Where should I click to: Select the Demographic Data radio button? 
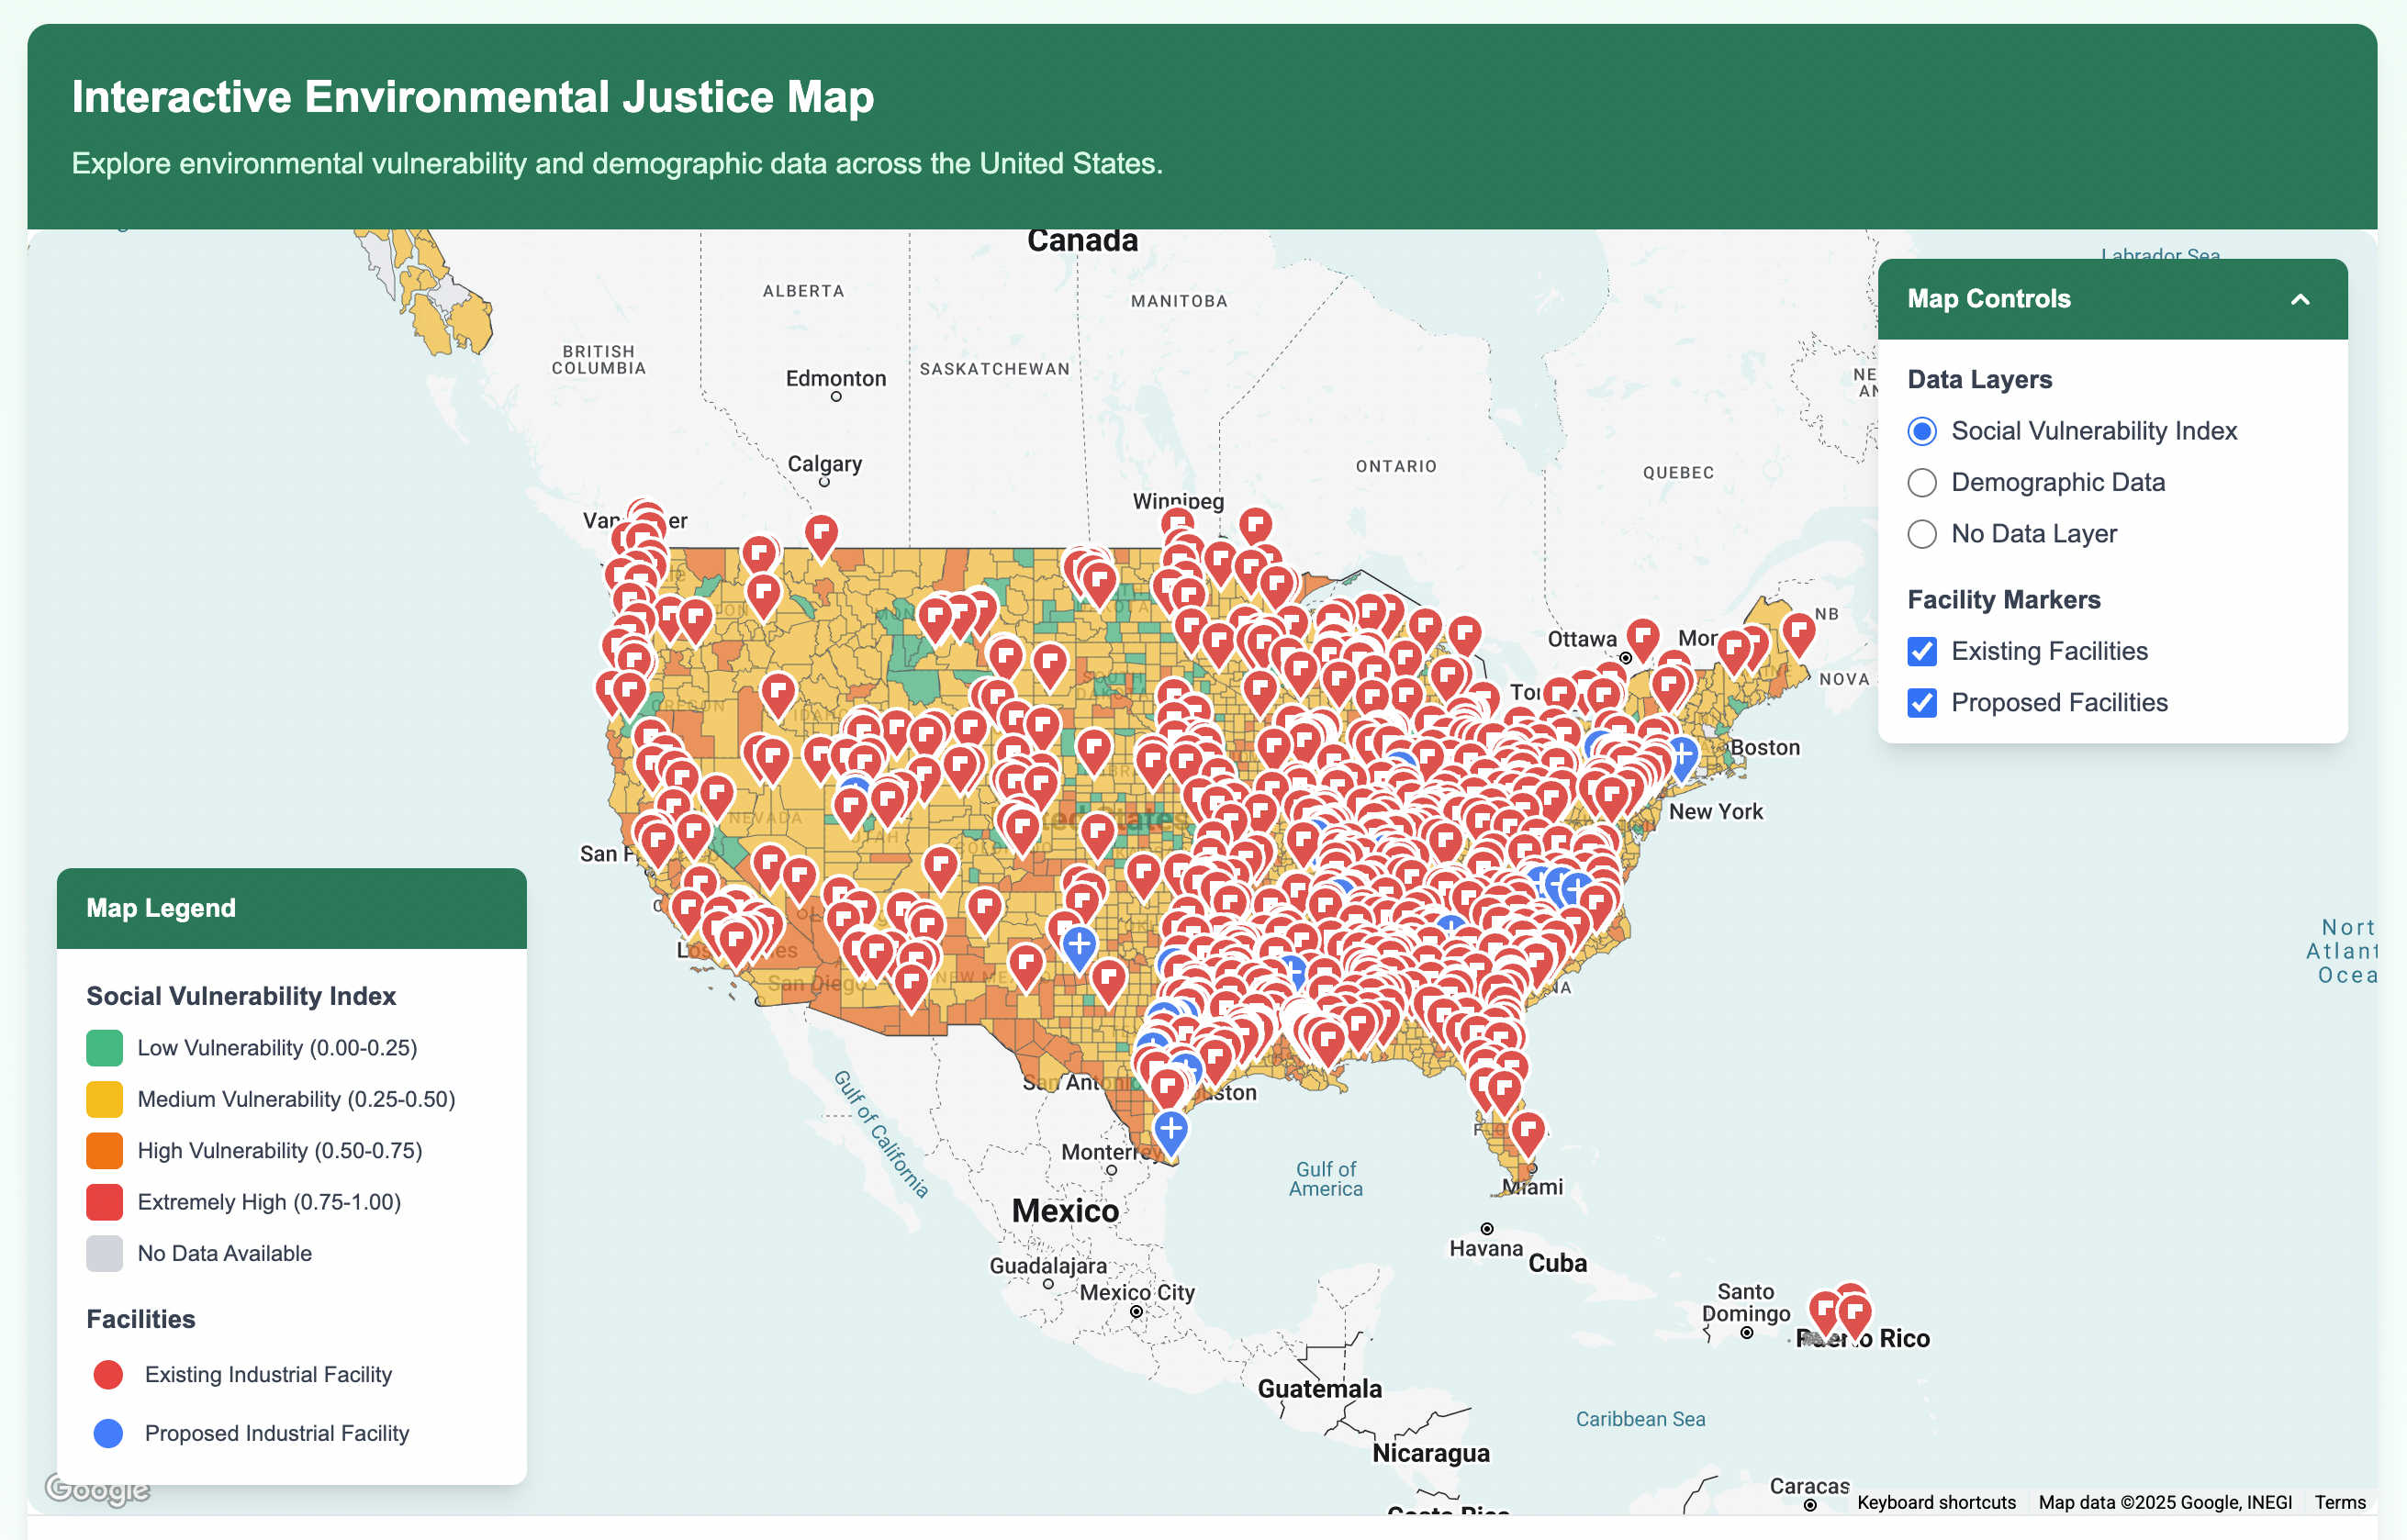1921,483
